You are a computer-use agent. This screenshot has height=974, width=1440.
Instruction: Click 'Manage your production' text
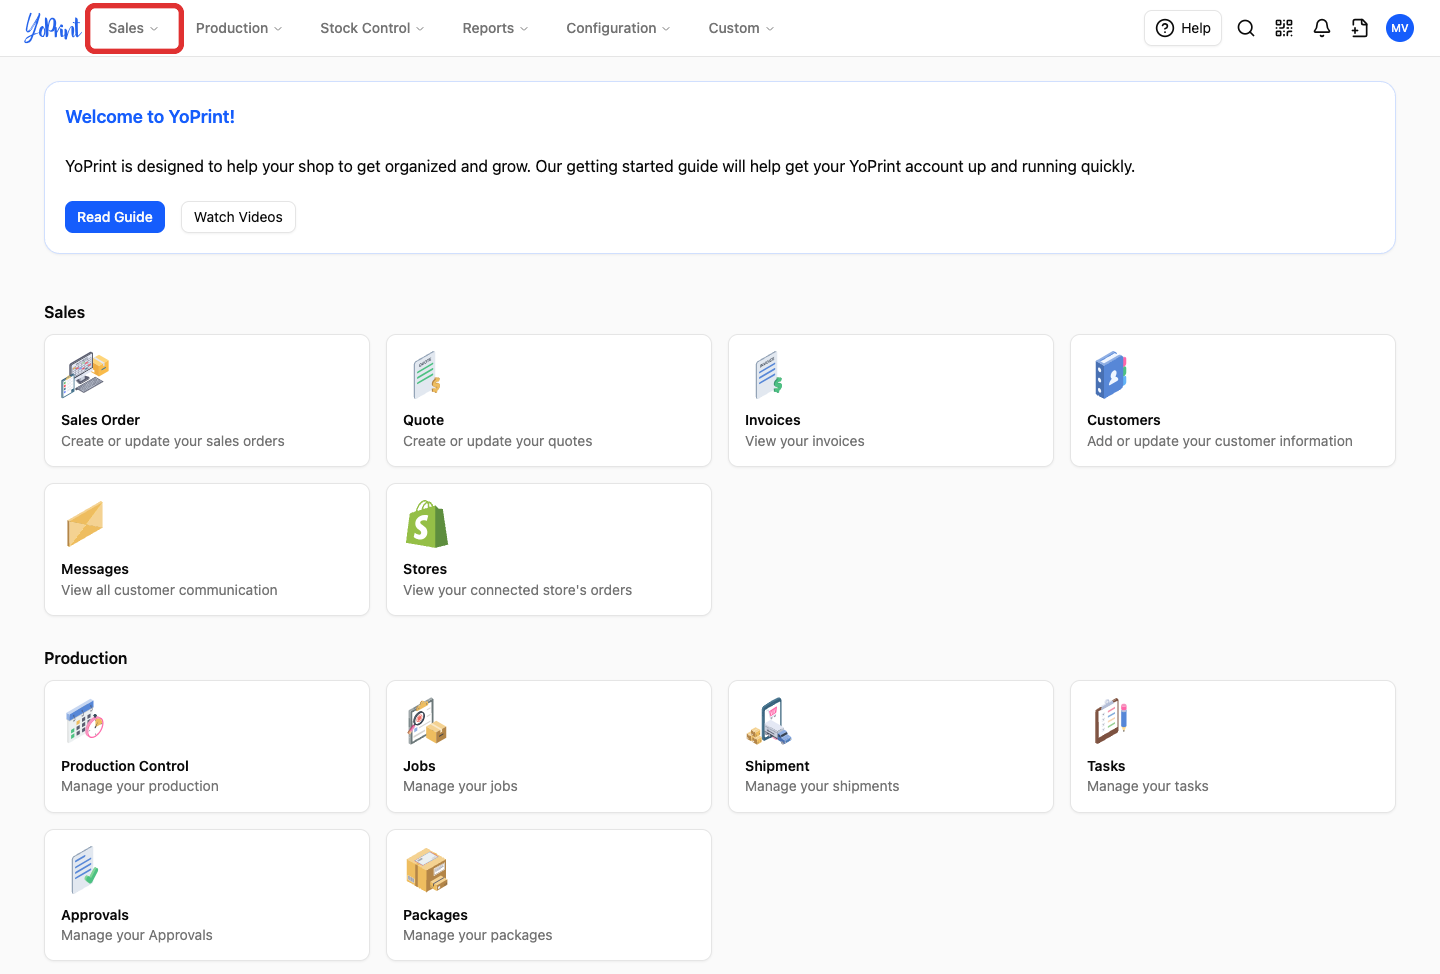coord(140,786)
